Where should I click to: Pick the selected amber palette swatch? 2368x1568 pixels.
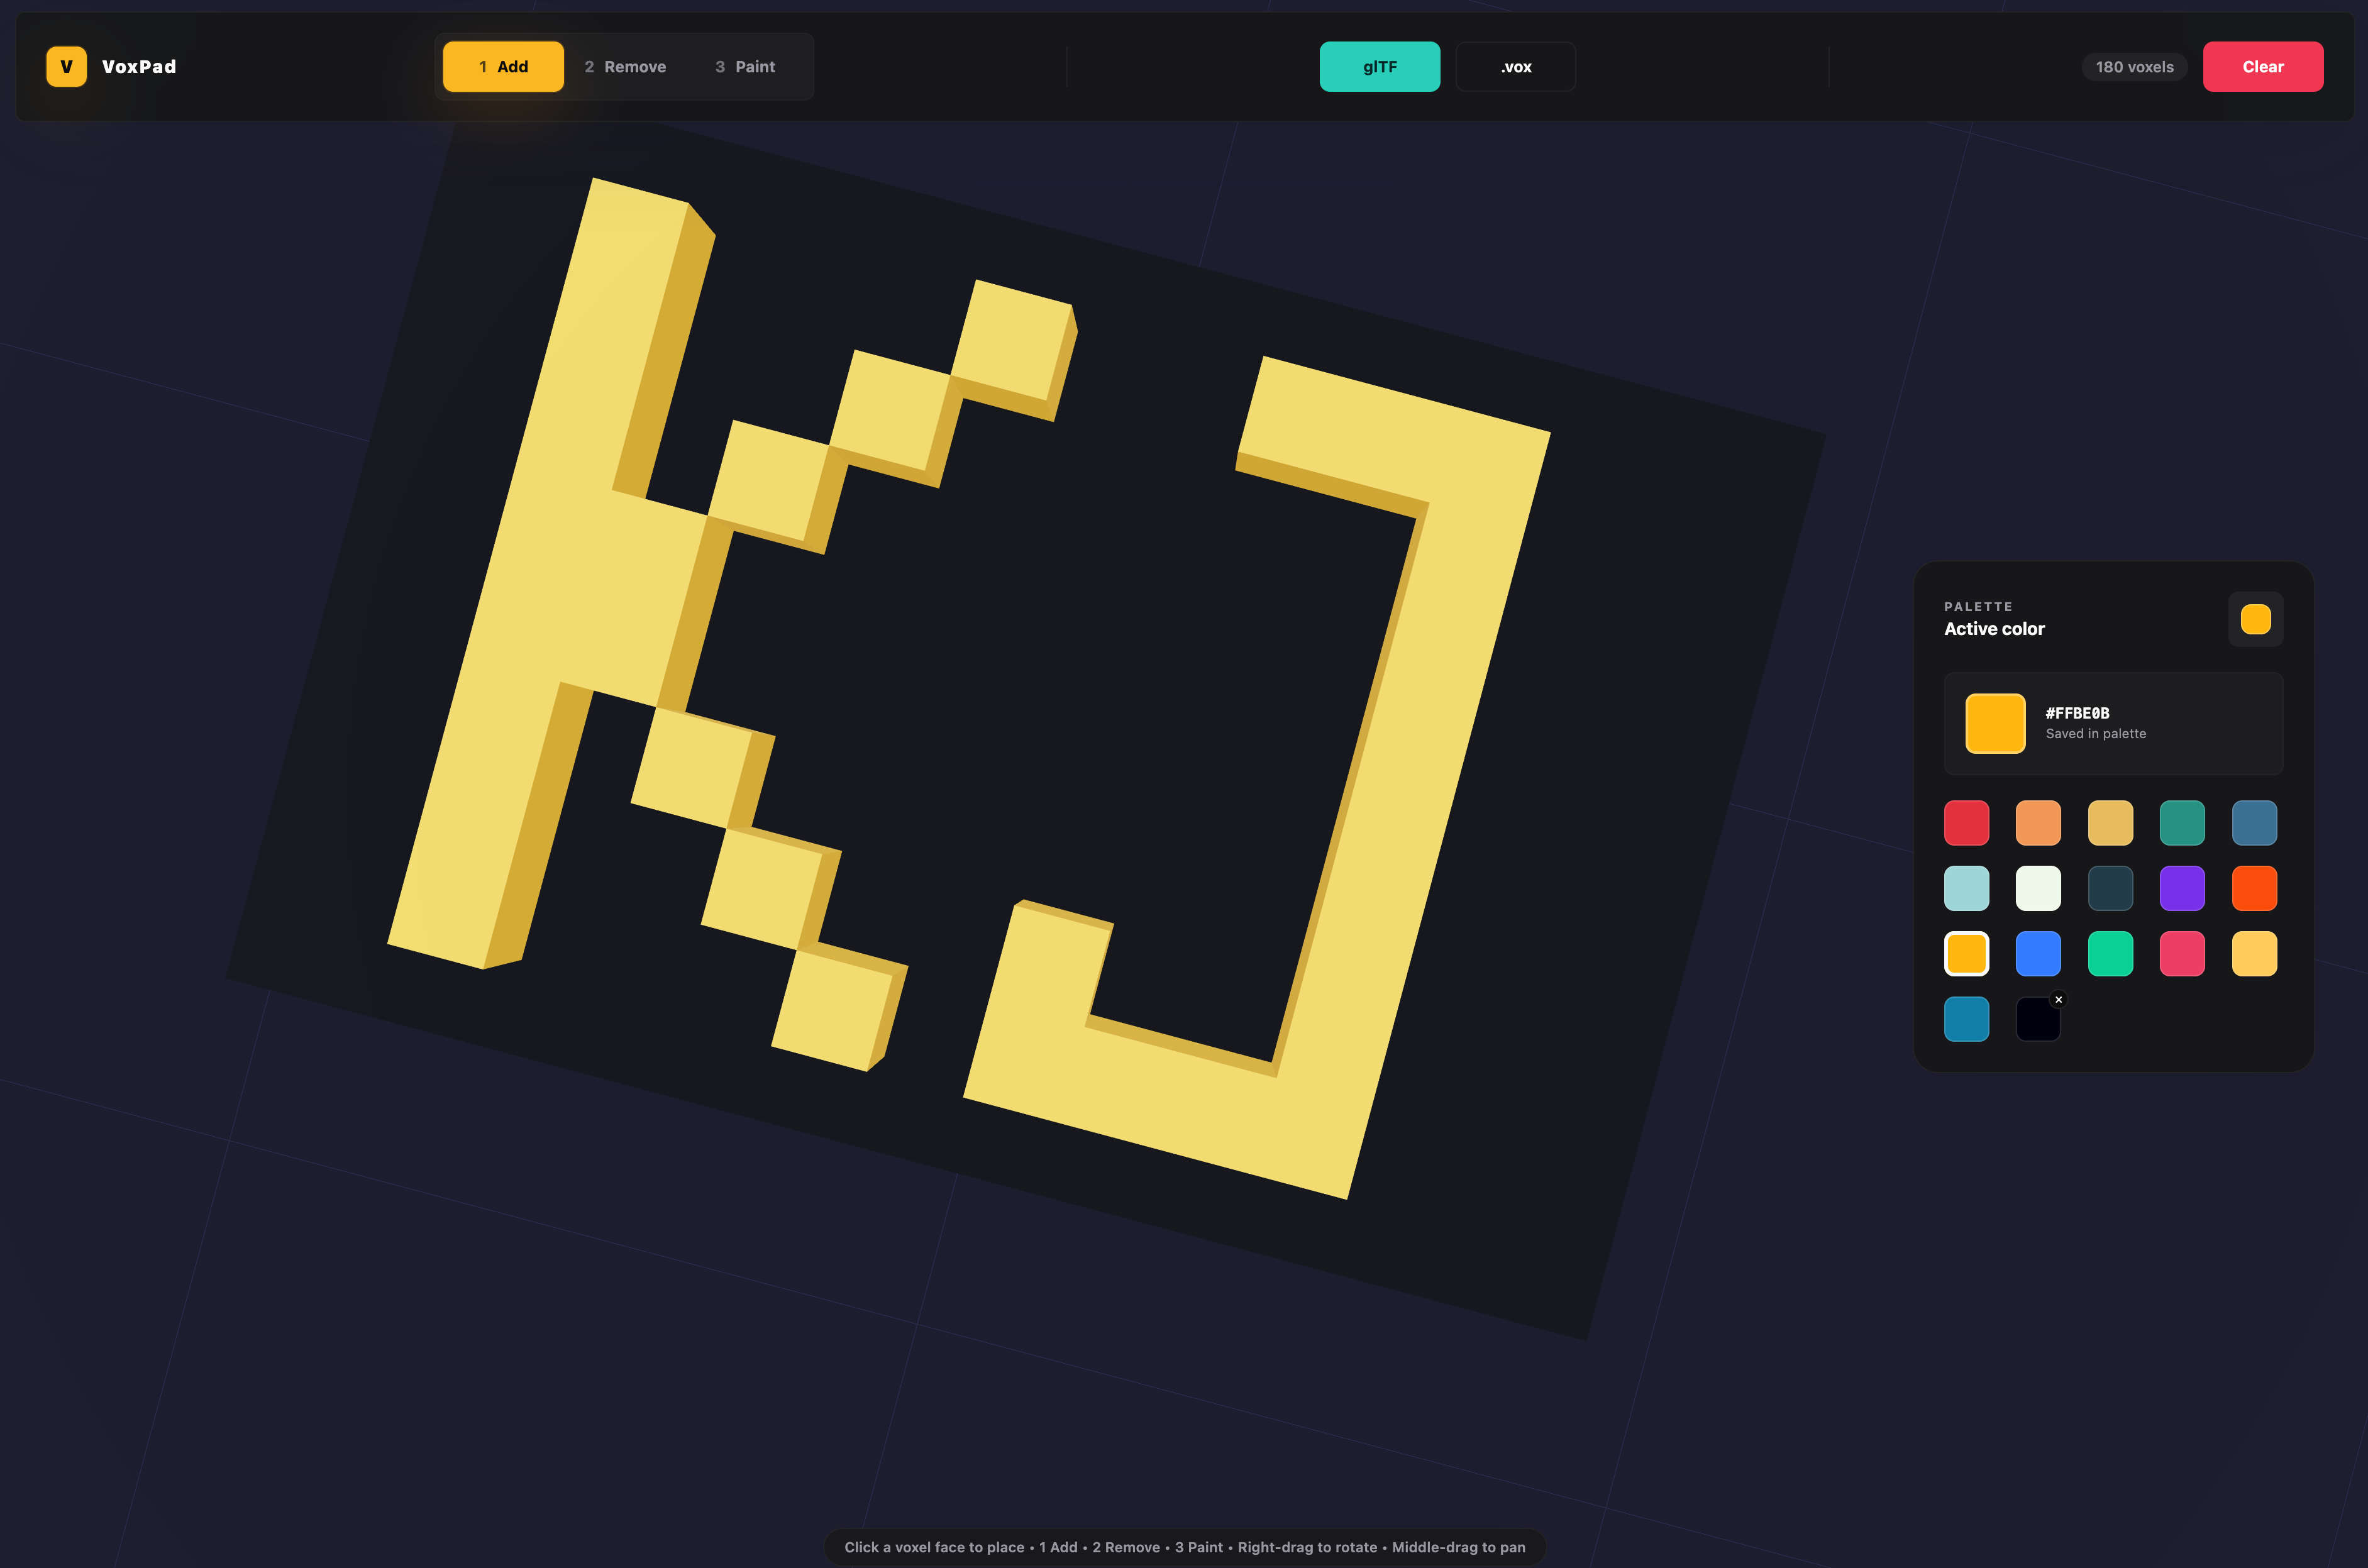[1967, 953]
